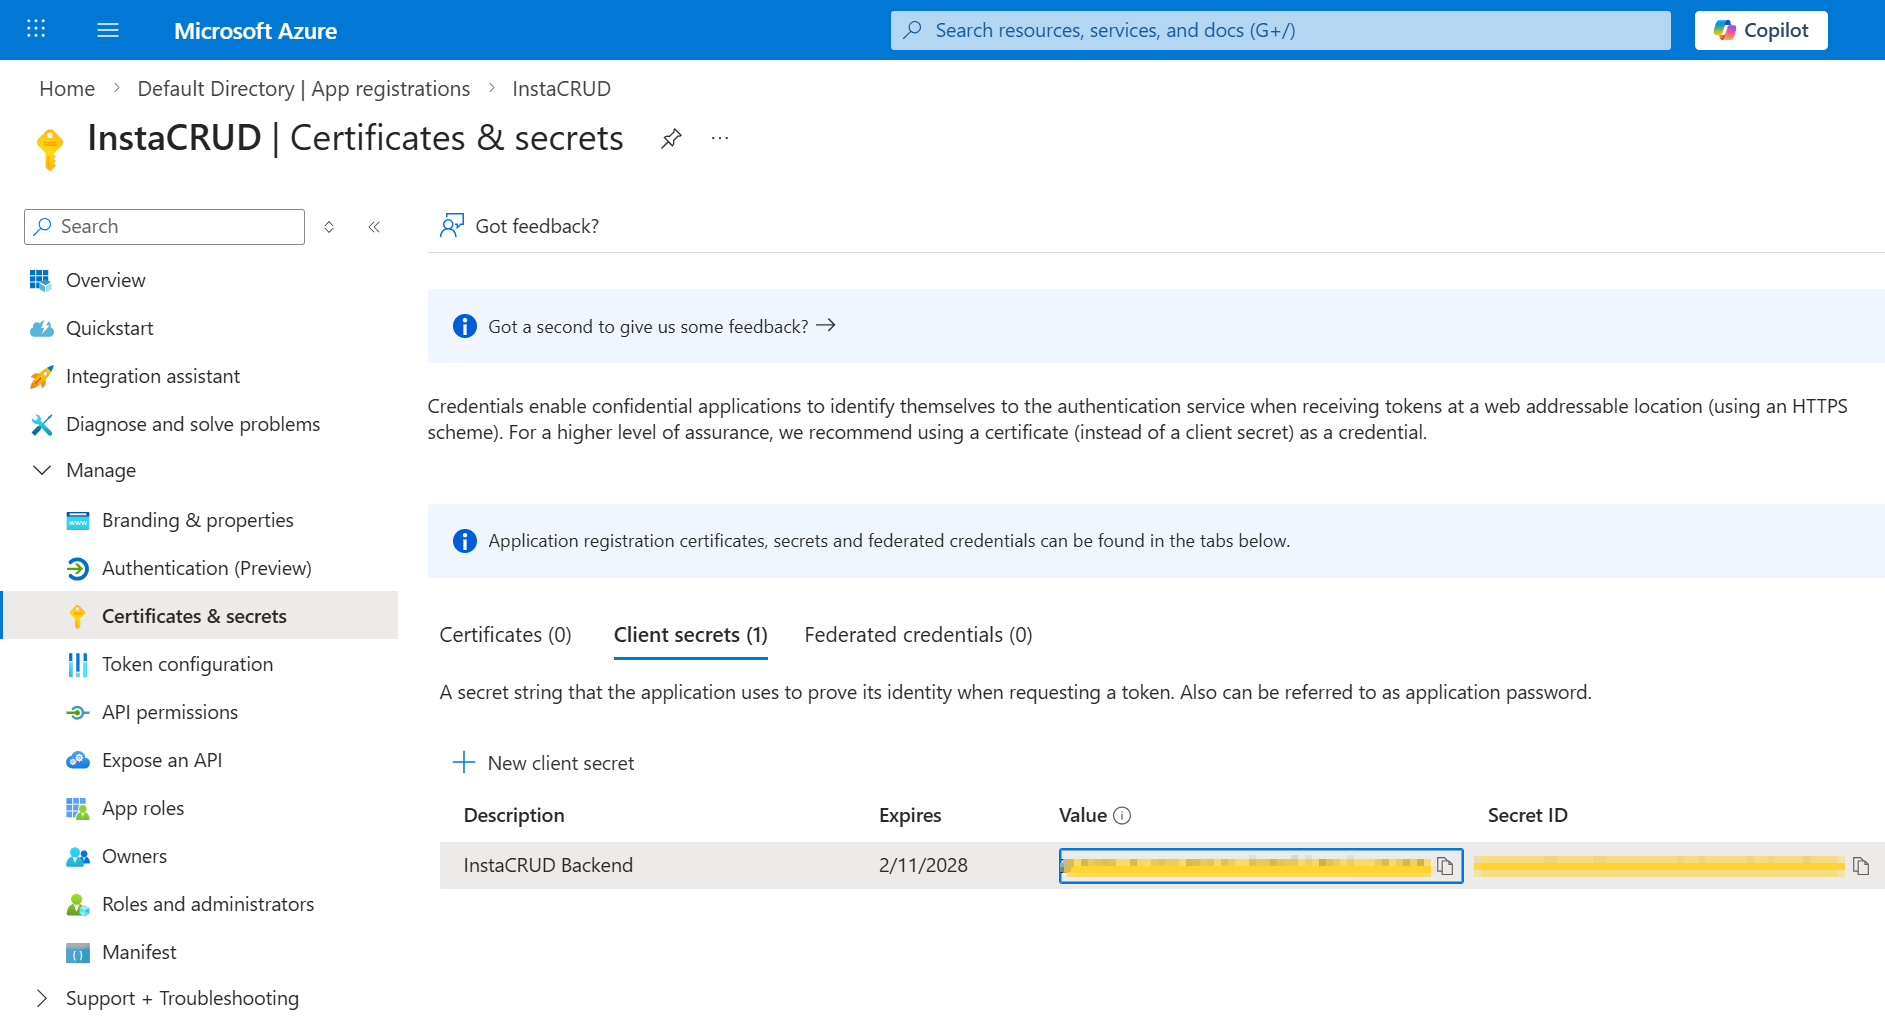The image size is (1885, 1035).
Task: Toggle expand/collapse all sidebar groups
Action: [x=329, y=227]
